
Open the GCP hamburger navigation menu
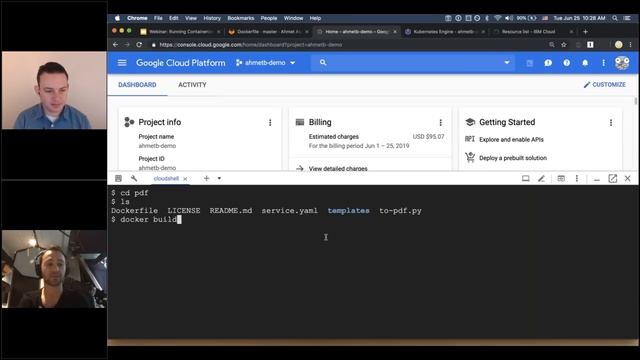pos(122,63)
